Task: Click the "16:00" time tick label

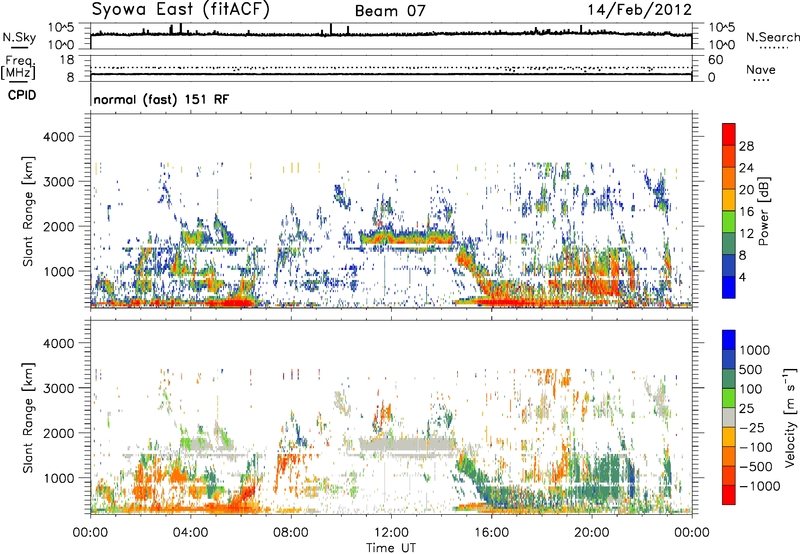Action: pyautogui.click(x=491, y=533)
